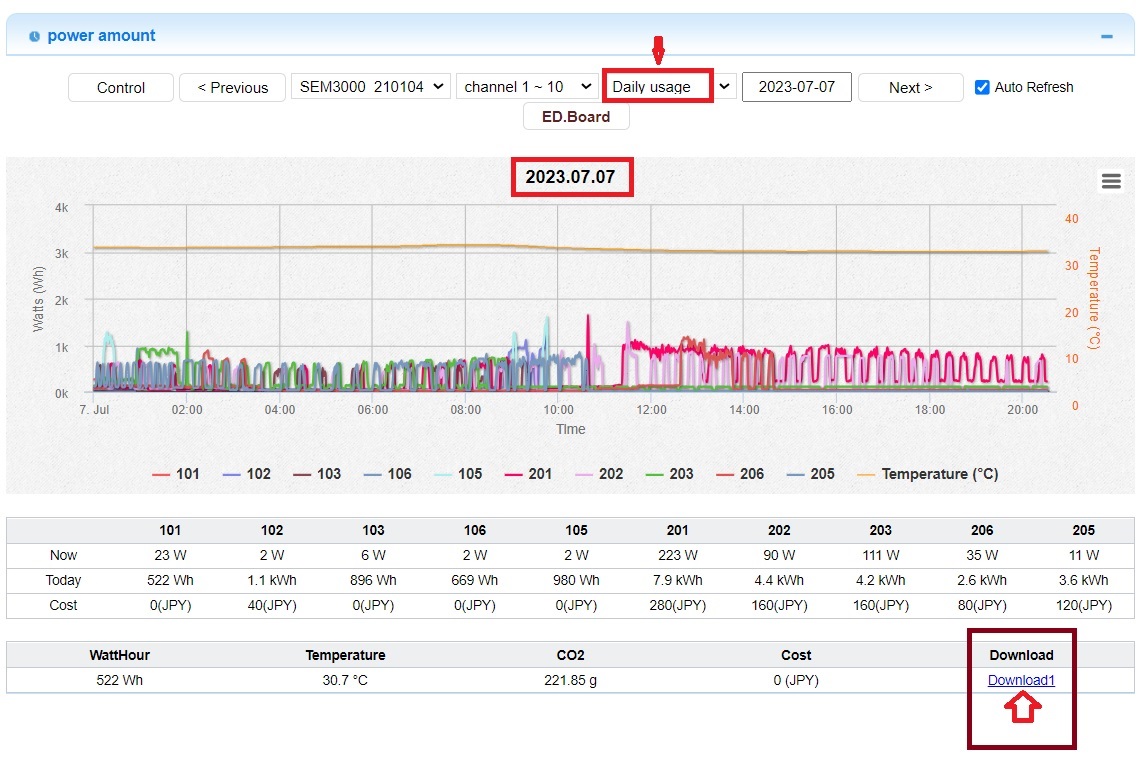
Task: Click the Watts (Wh) axis title
Action: coord(39,299)
